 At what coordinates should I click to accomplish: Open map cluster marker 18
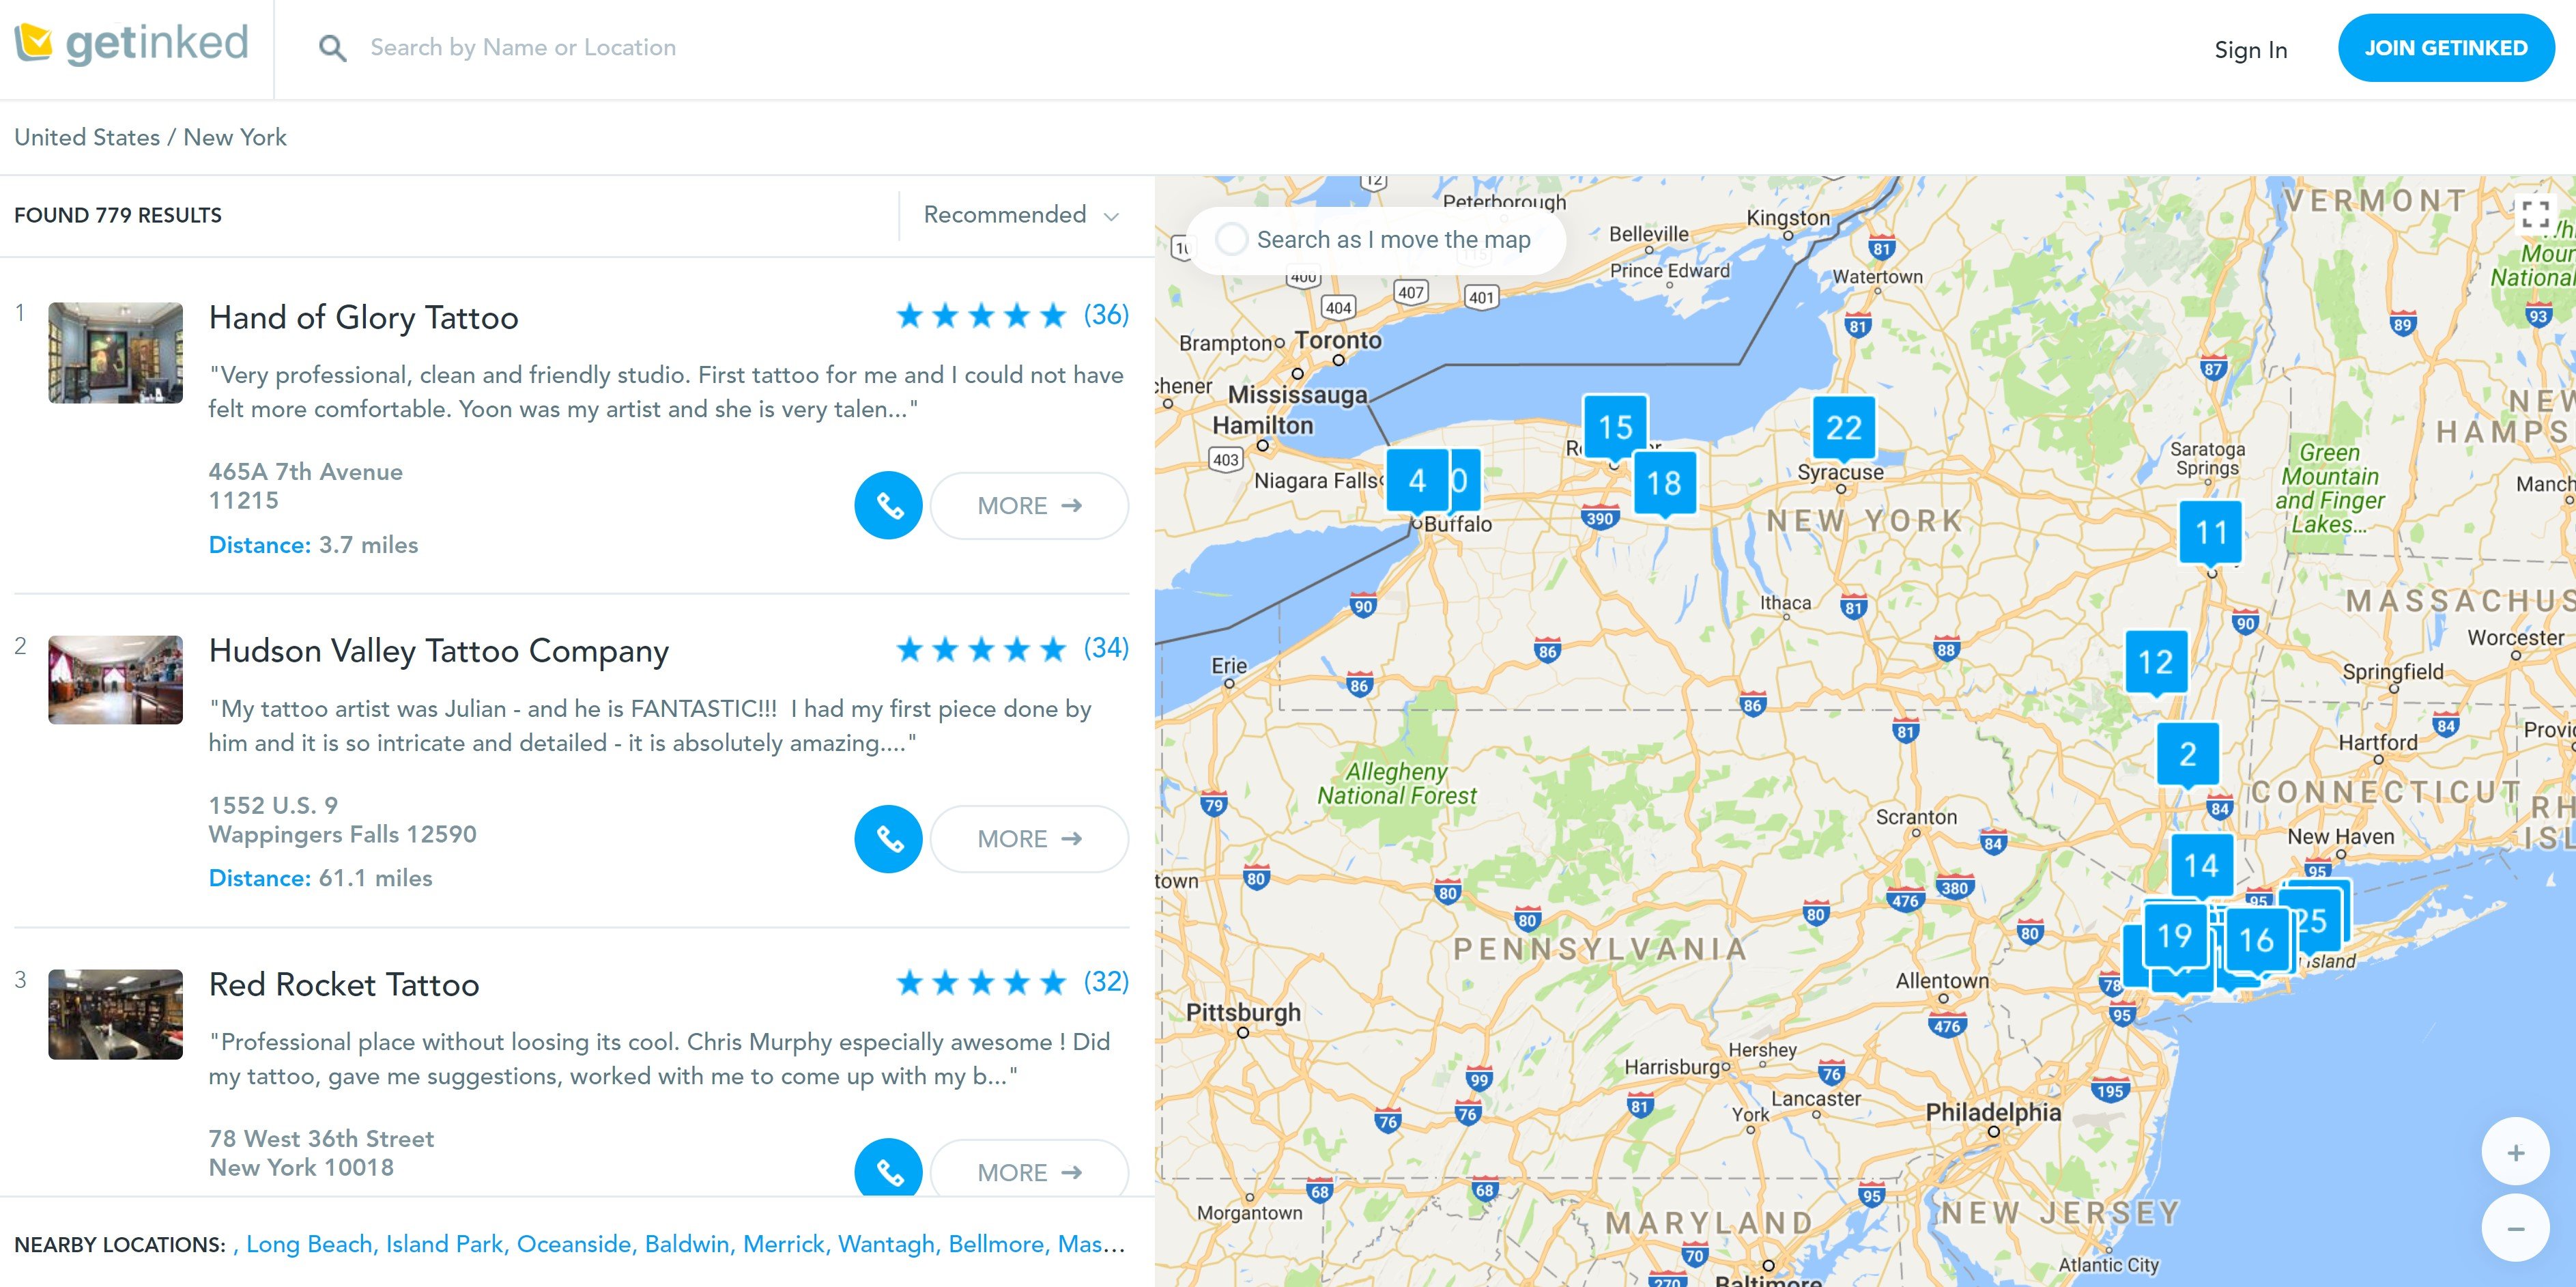coord(1664,483)
